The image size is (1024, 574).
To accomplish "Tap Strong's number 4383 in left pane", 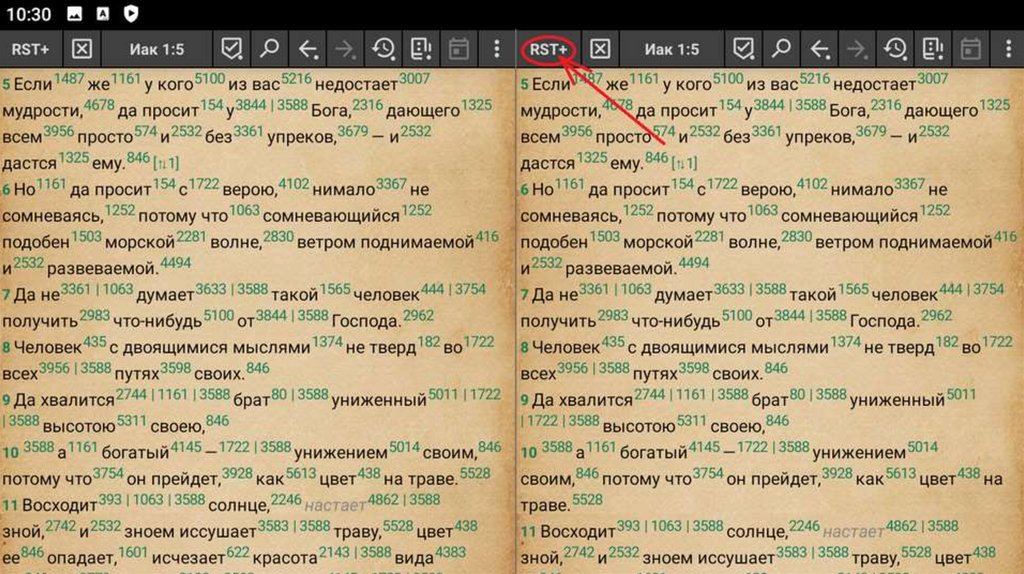I will point(451,552).
